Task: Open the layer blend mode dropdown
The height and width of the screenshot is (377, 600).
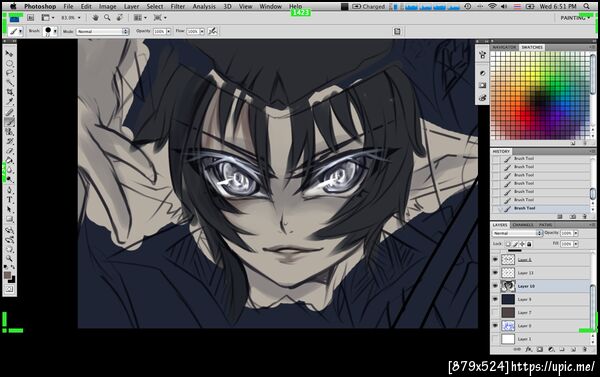Action: pyautogui.click(x=517, y=233)
